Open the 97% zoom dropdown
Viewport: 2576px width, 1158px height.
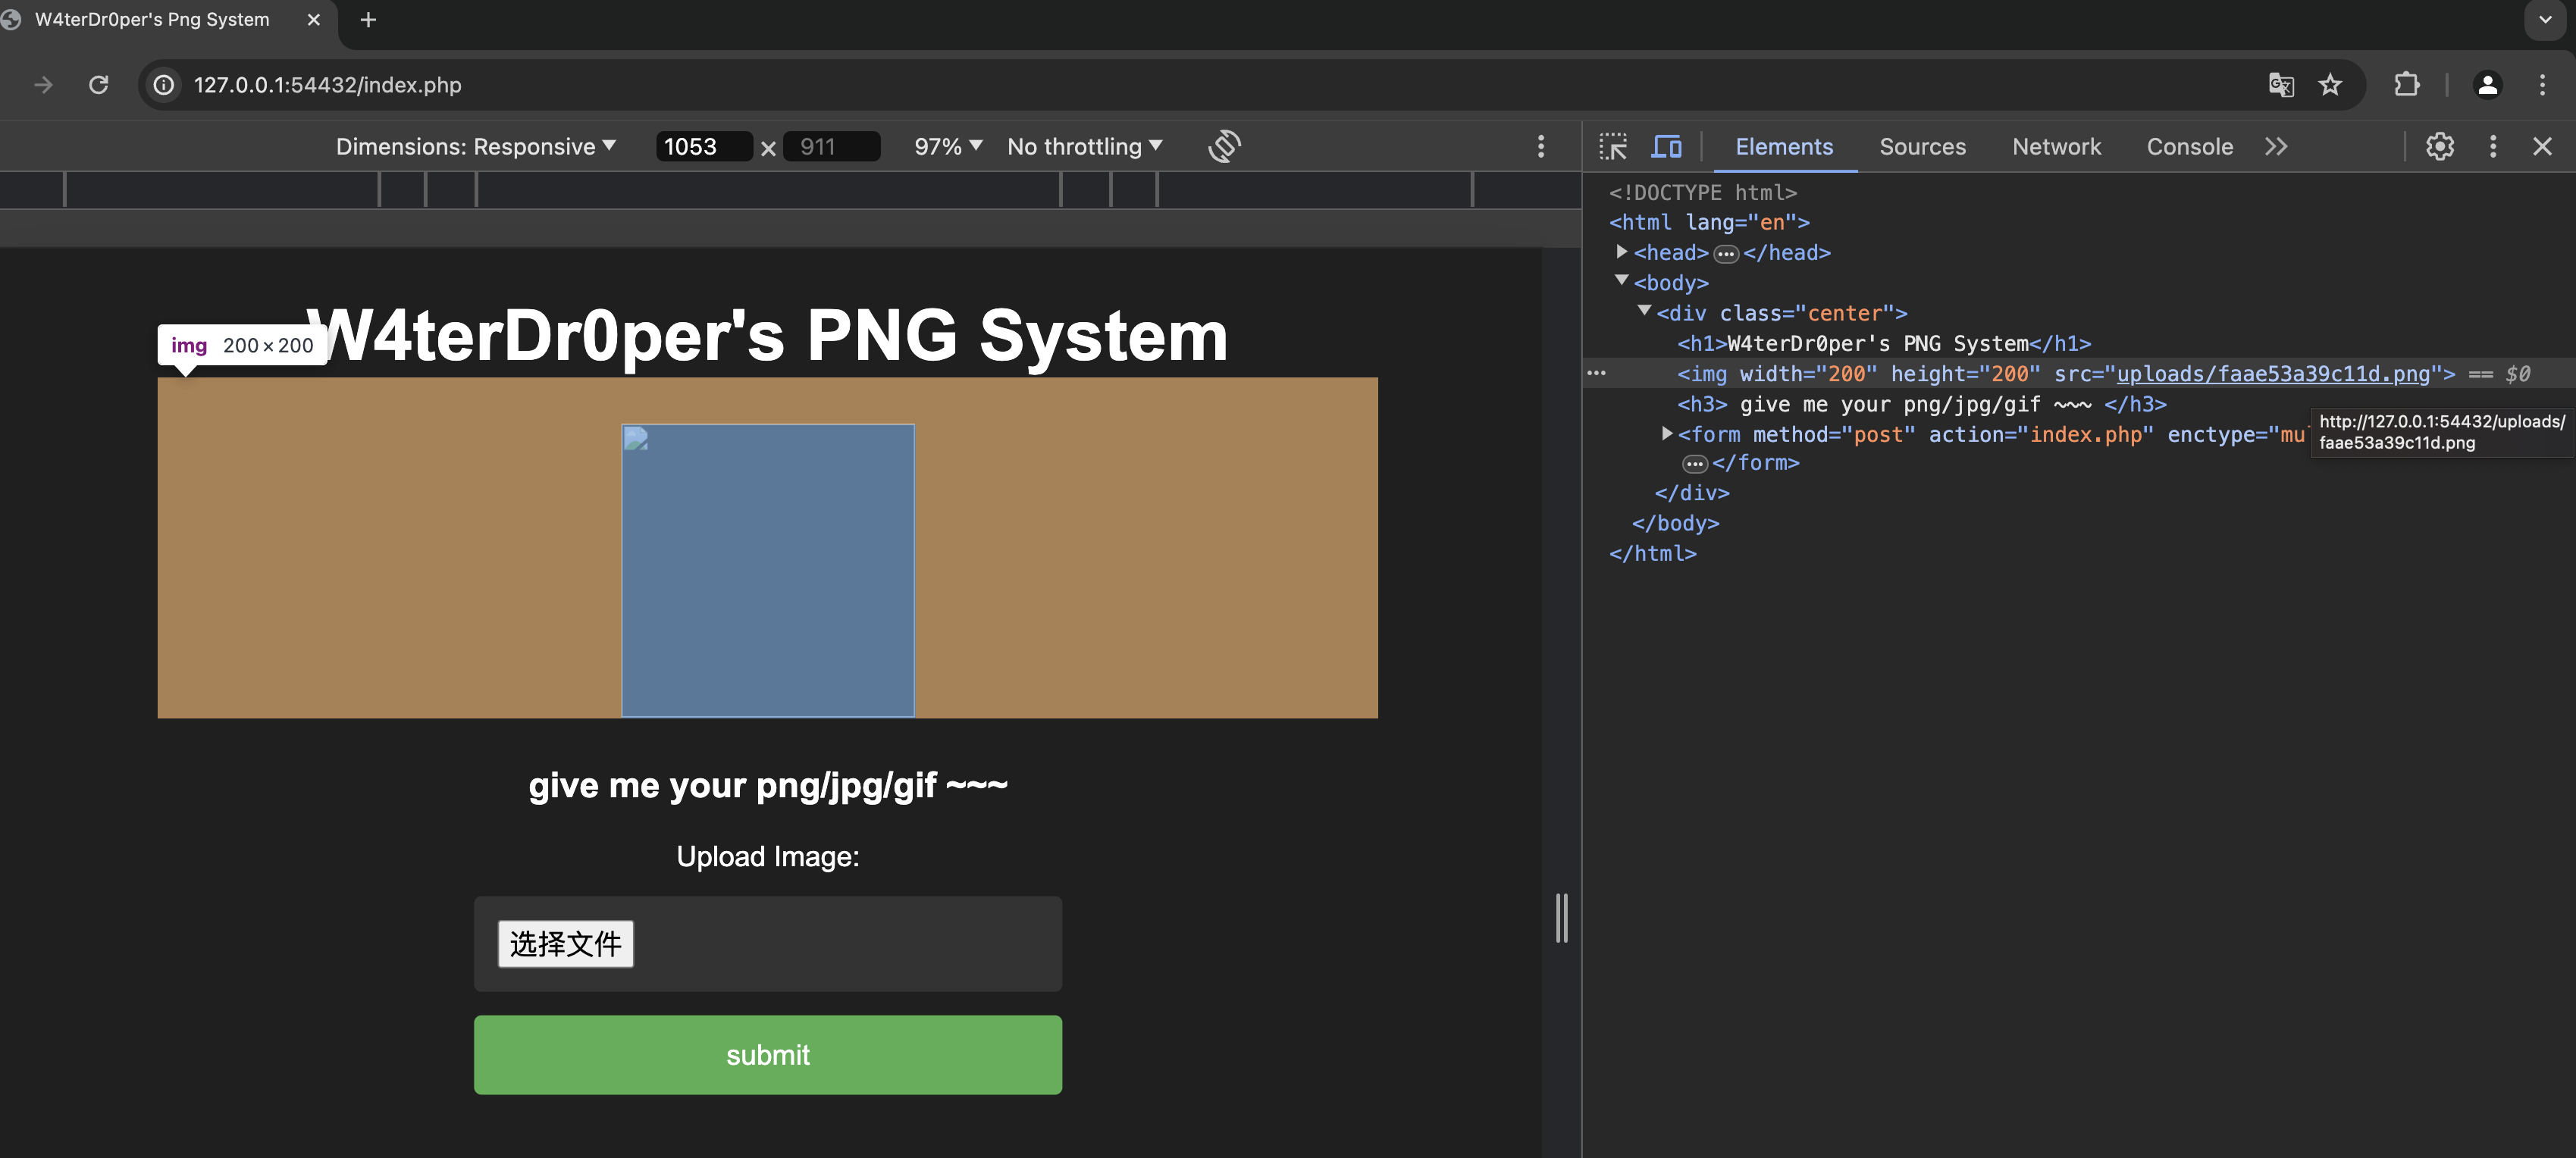(947, 146)
